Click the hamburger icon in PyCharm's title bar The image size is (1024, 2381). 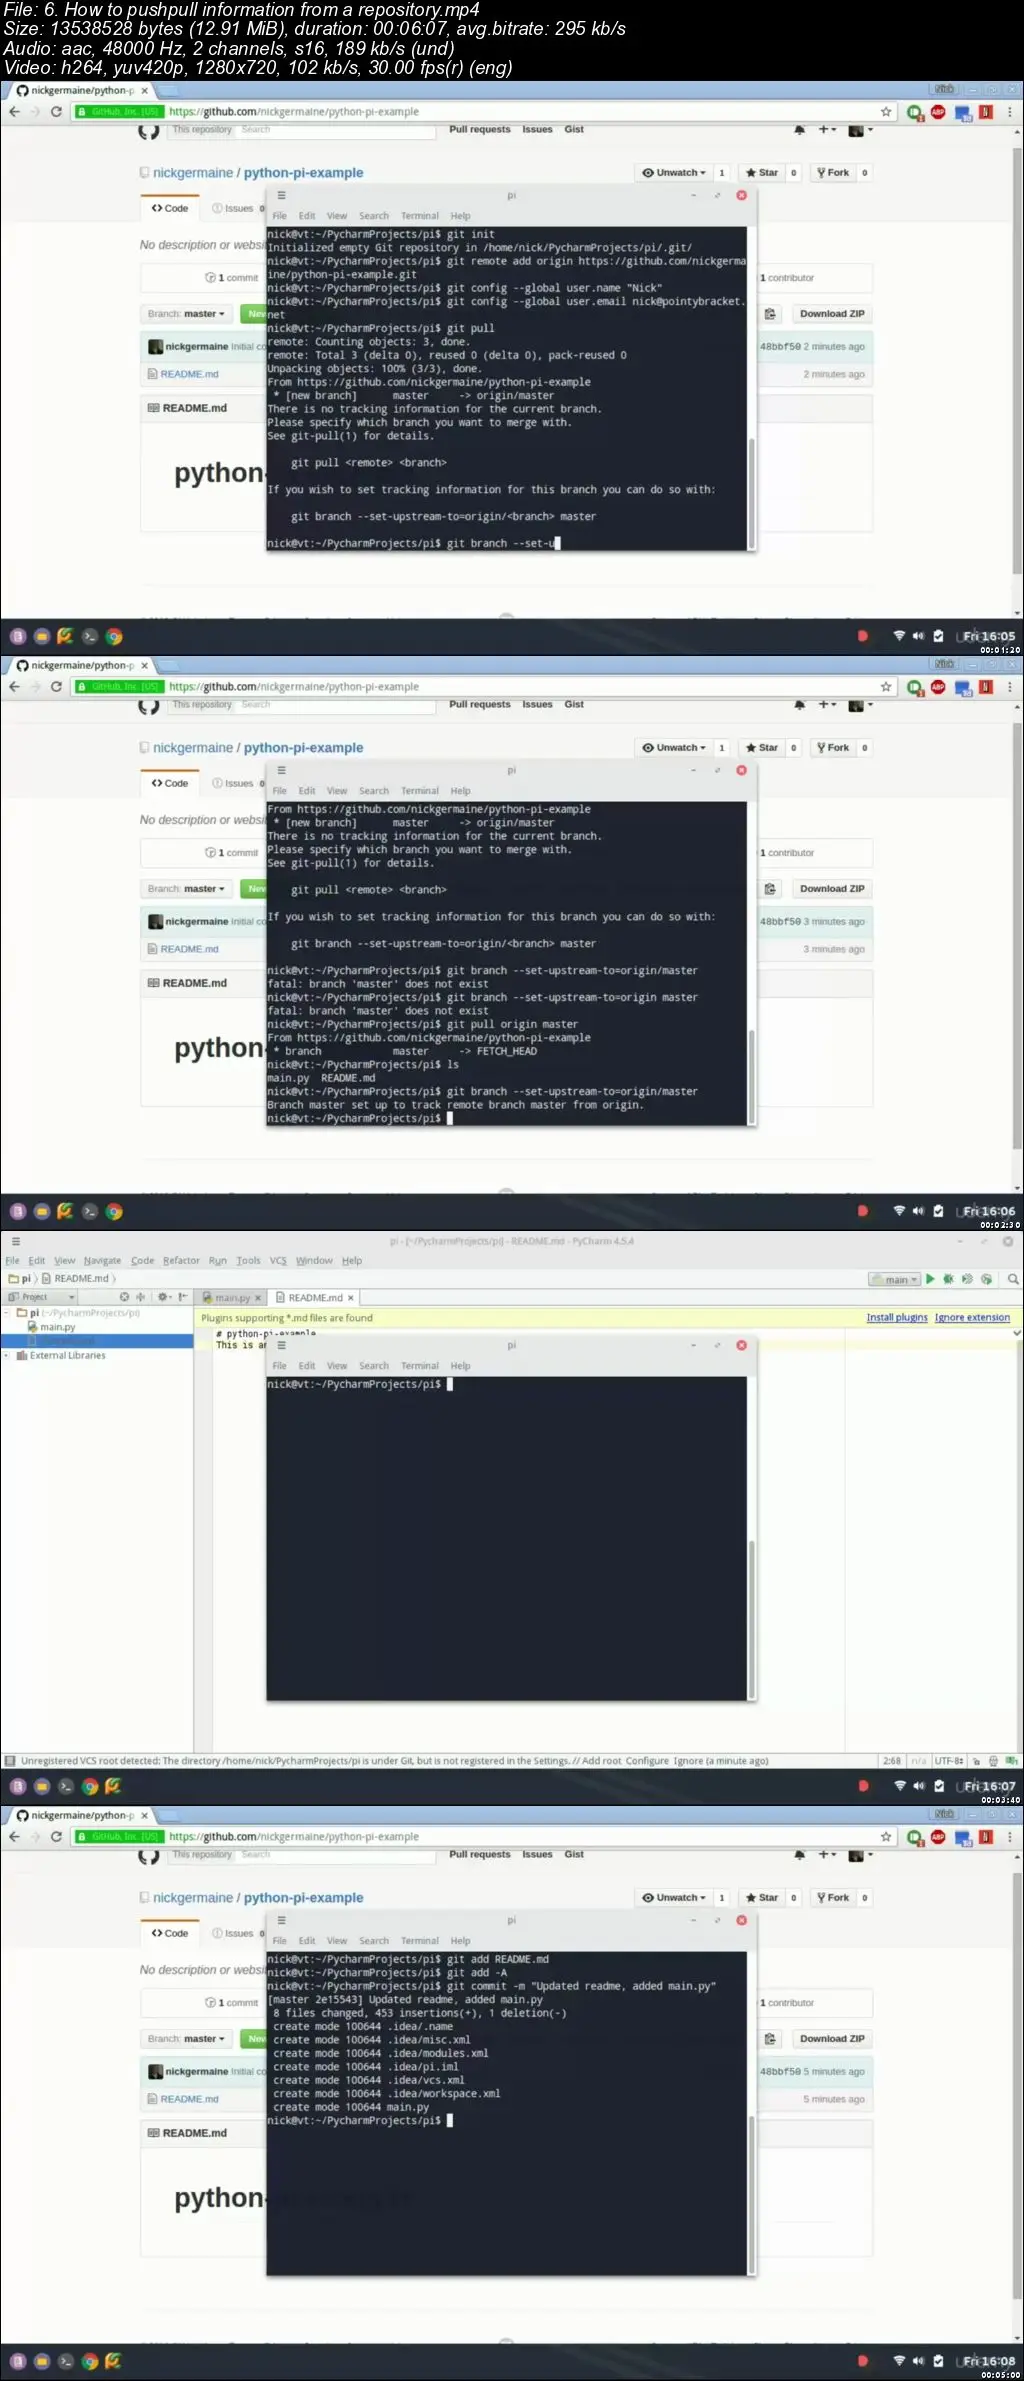click(x=15, y=1241)
